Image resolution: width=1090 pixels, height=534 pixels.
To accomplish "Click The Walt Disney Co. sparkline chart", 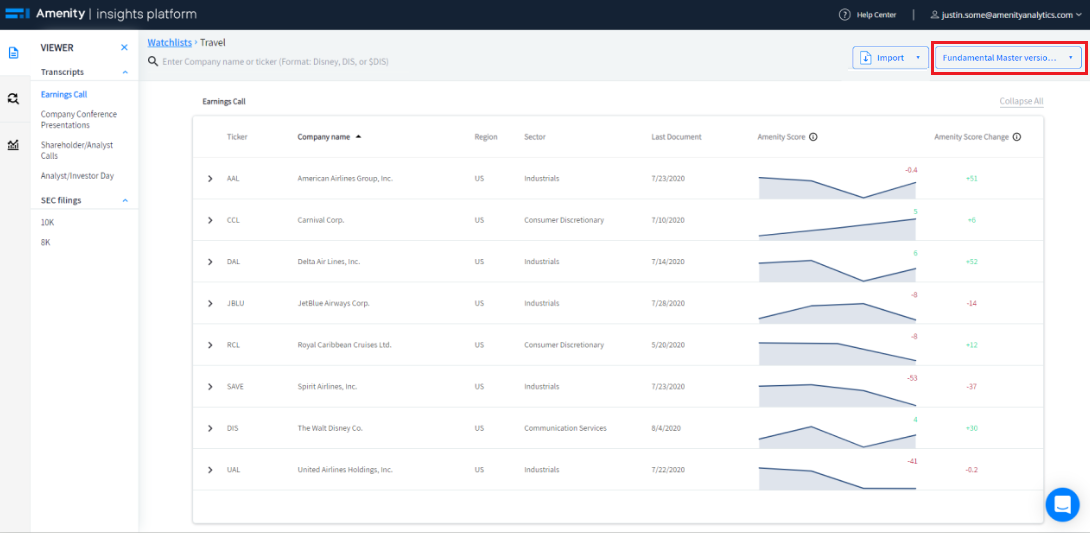I will (x=837, y=437).
